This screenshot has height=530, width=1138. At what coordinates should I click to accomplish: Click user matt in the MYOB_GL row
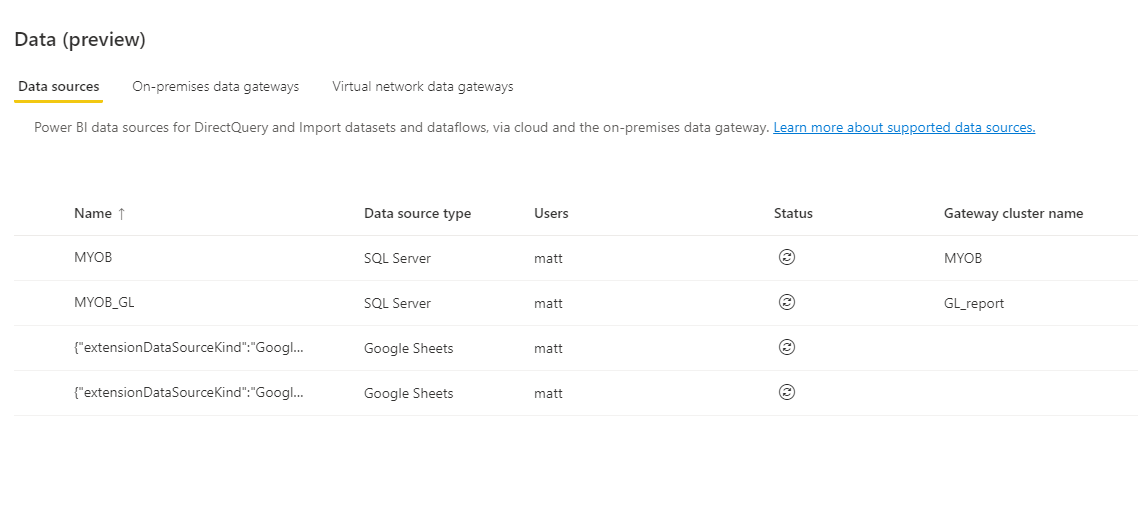tap(548, 303)
